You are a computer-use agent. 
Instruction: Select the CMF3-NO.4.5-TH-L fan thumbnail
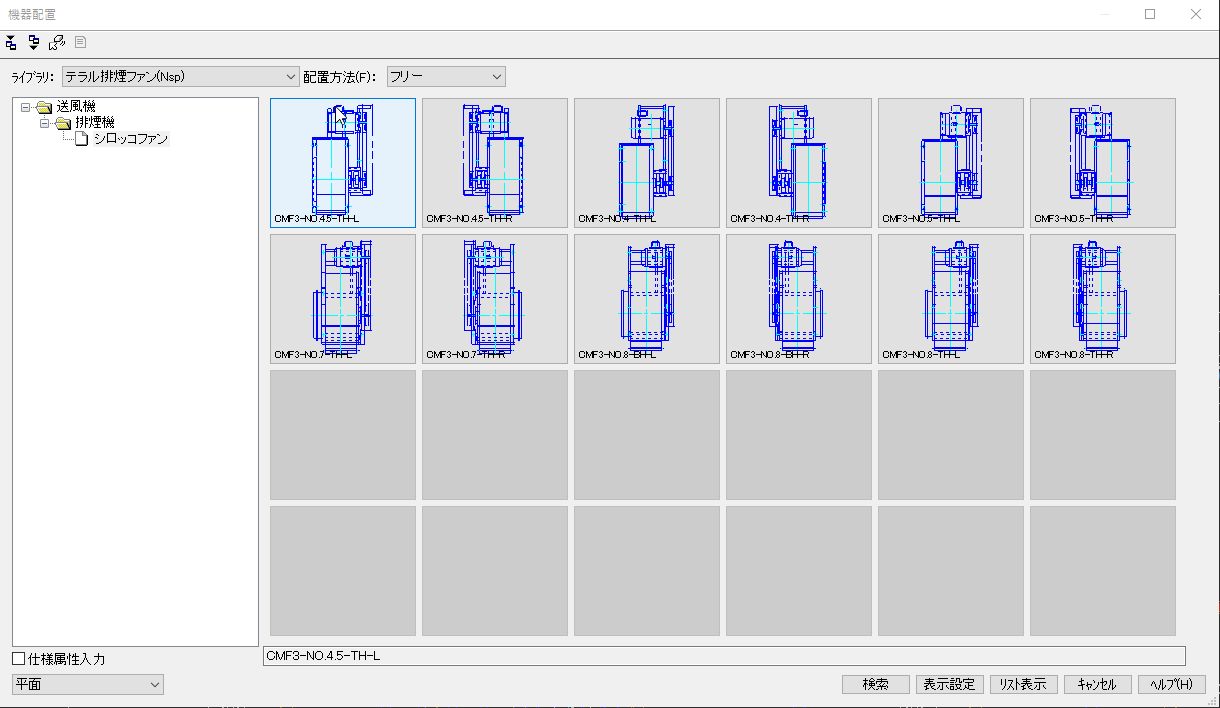click(343, 163)
